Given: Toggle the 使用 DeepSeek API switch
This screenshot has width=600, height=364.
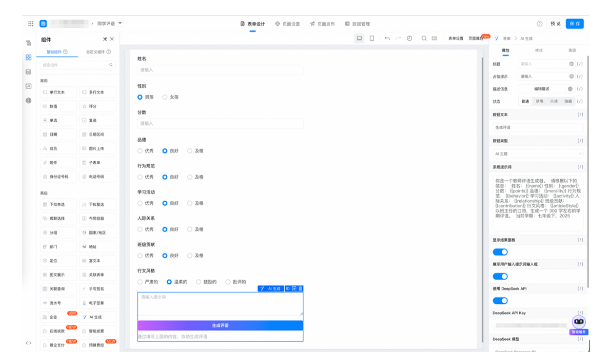Looking at the screenshot, I should (x=500, y=300).
